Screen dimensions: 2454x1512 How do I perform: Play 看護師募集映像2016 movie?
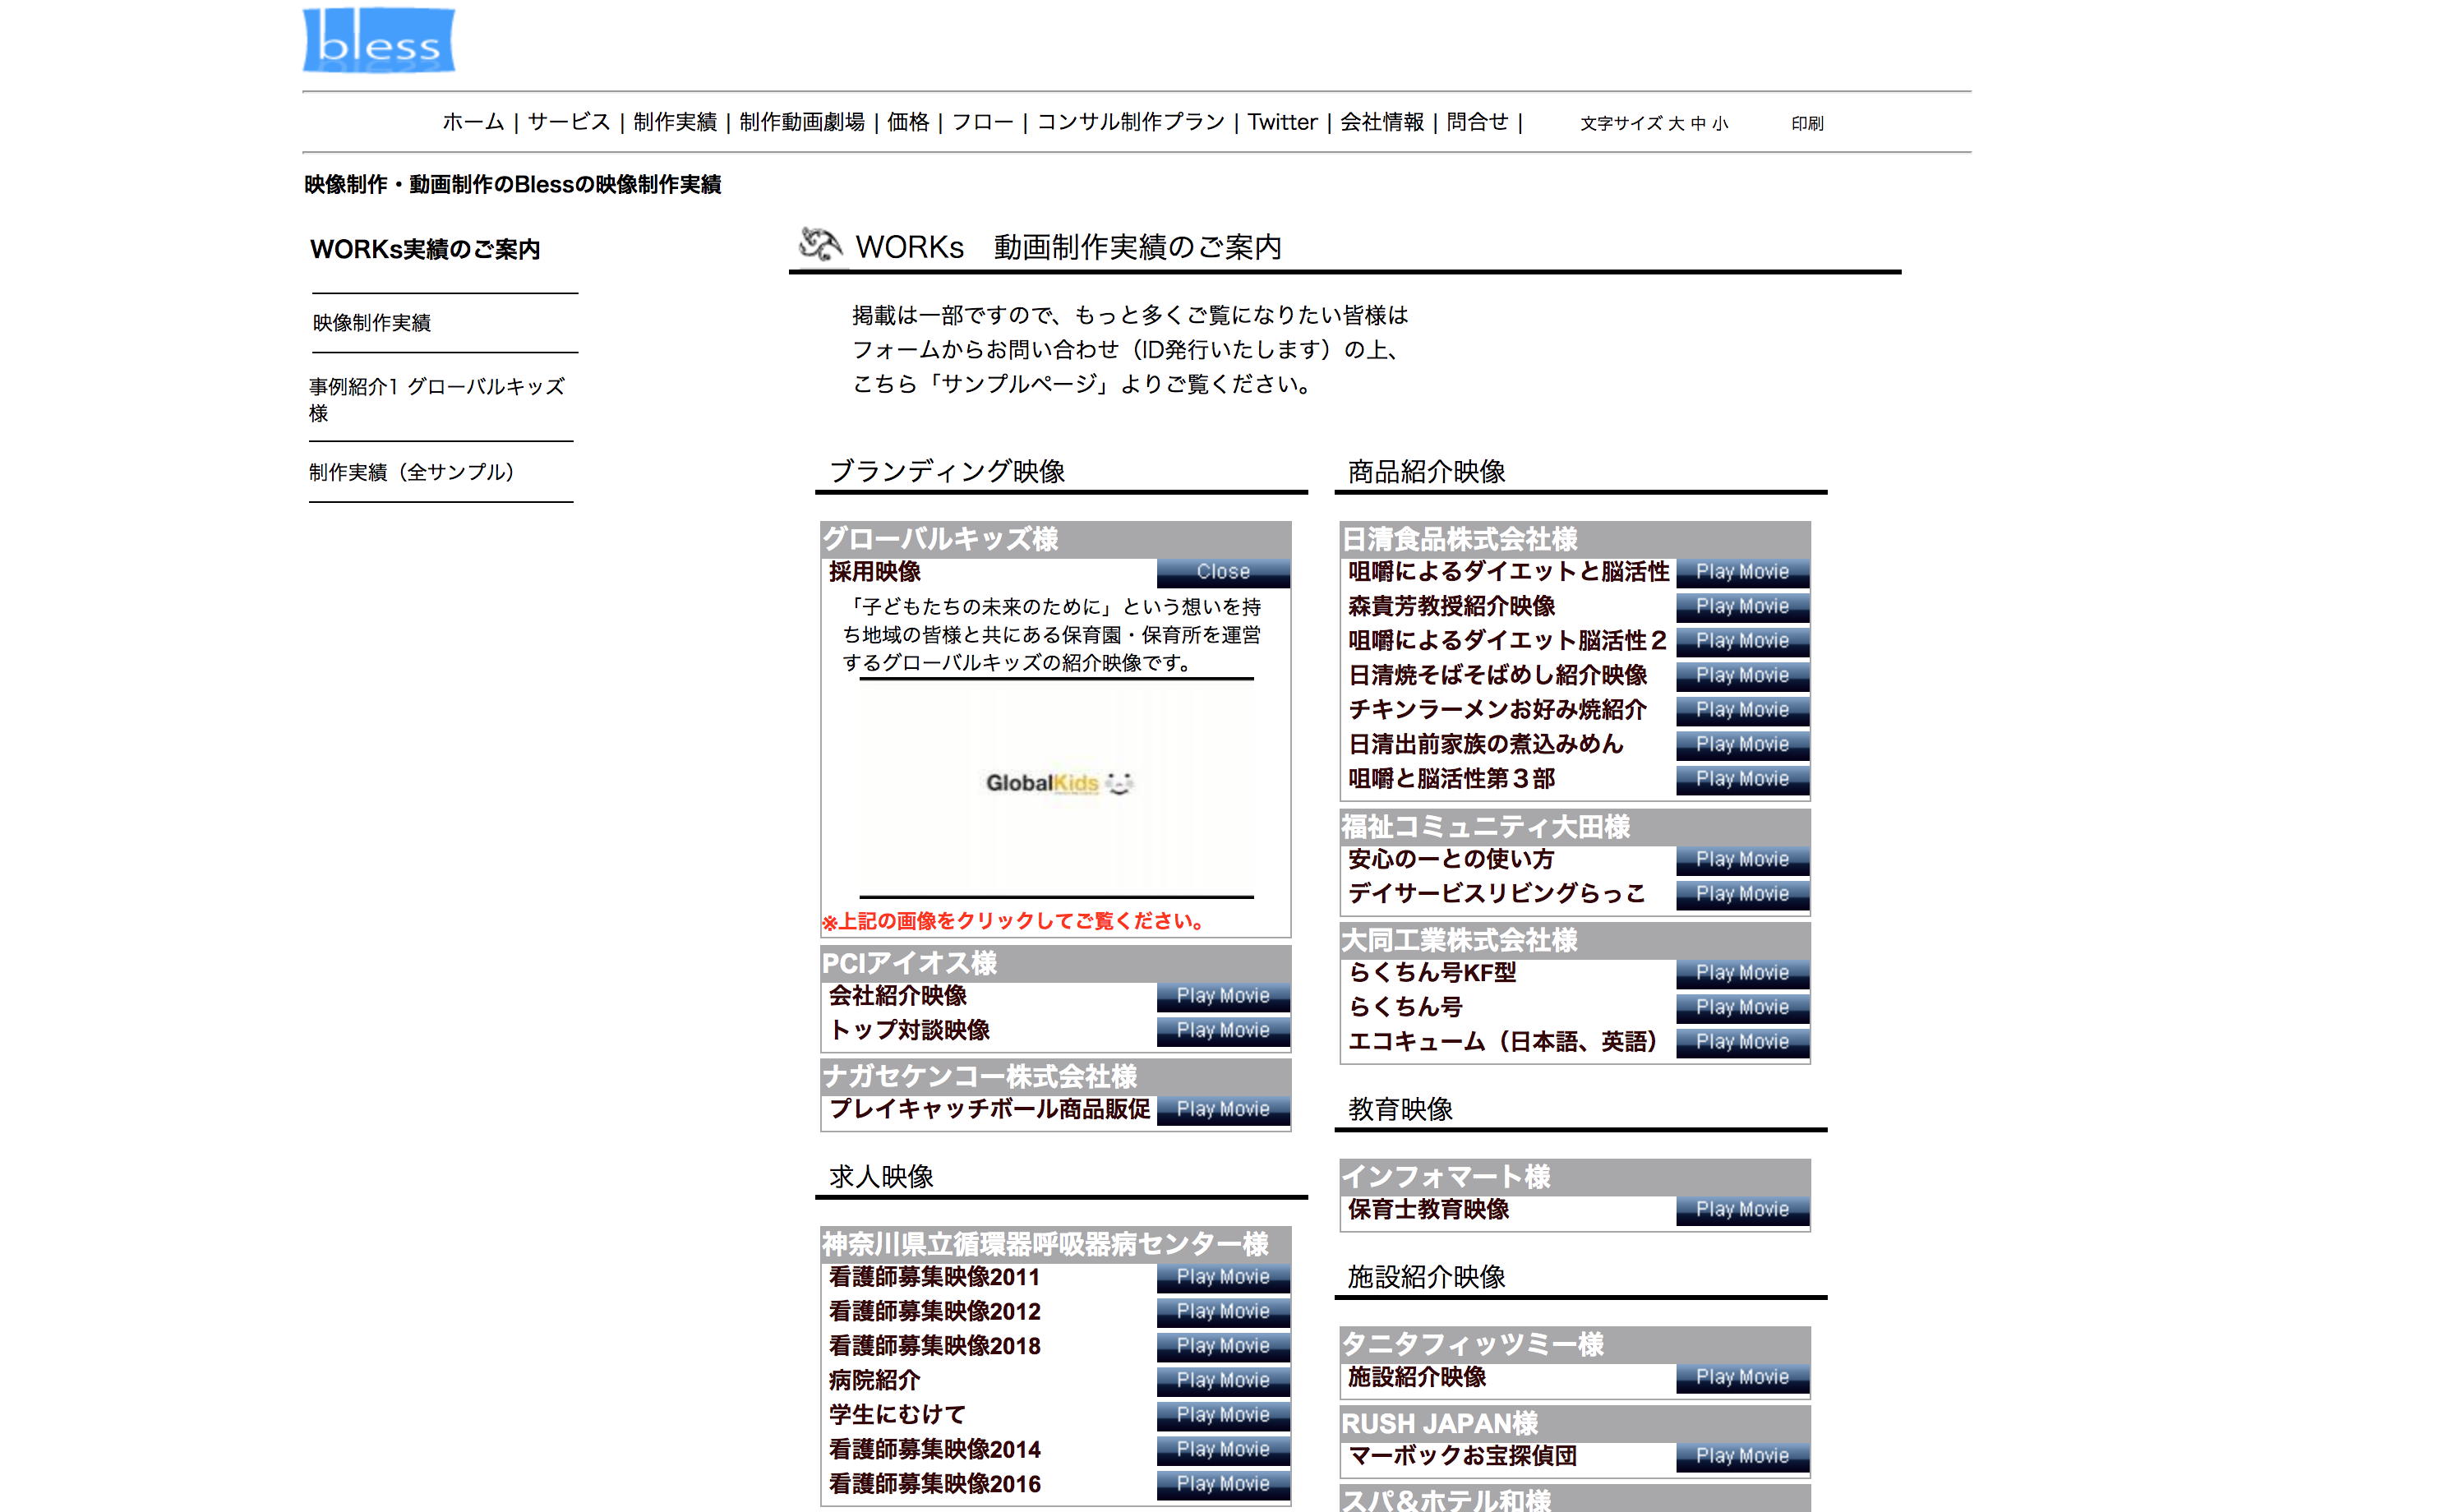tap(1223, 1484)
